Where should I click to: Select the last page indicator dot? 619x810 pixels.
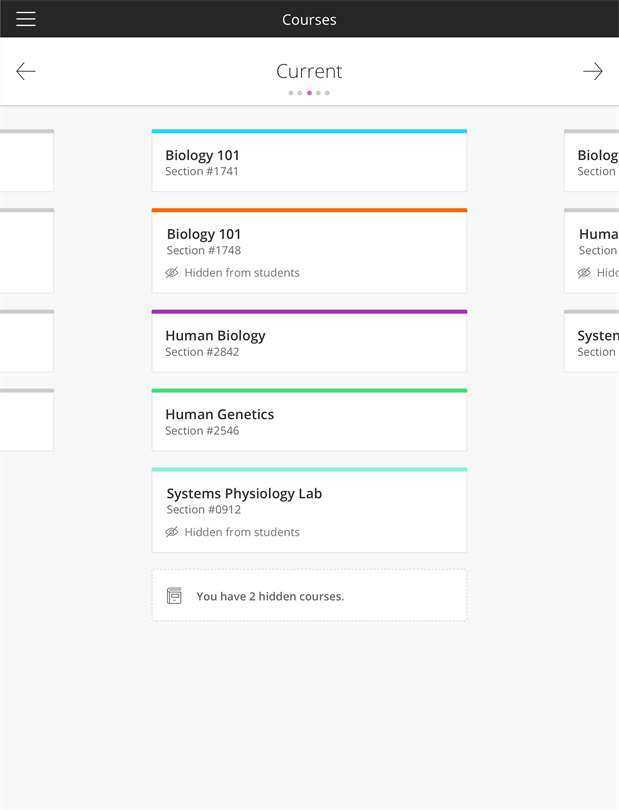point(327,93)
